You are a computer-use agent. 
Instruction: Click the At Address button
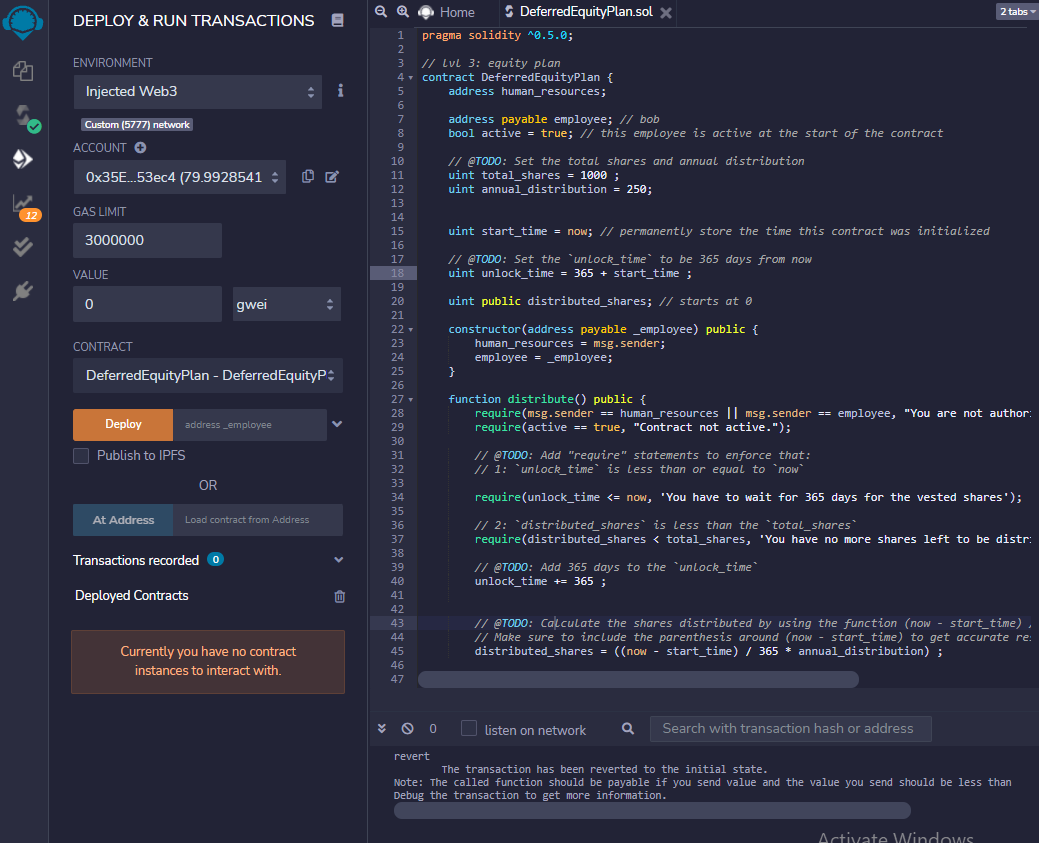[123, 520]
